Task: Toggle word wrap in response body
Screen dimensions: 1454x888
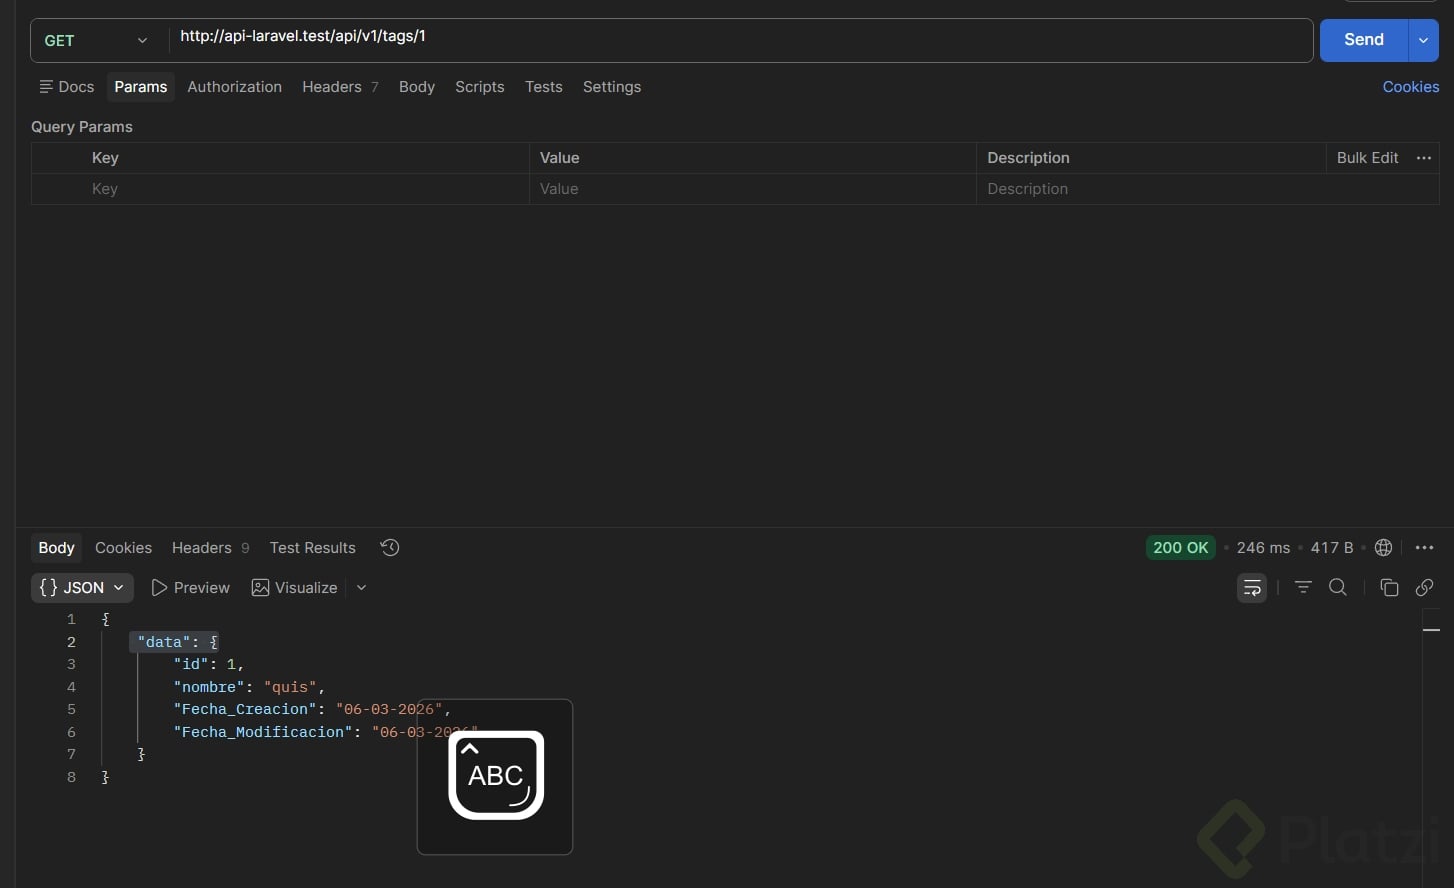Action: 1252,588
